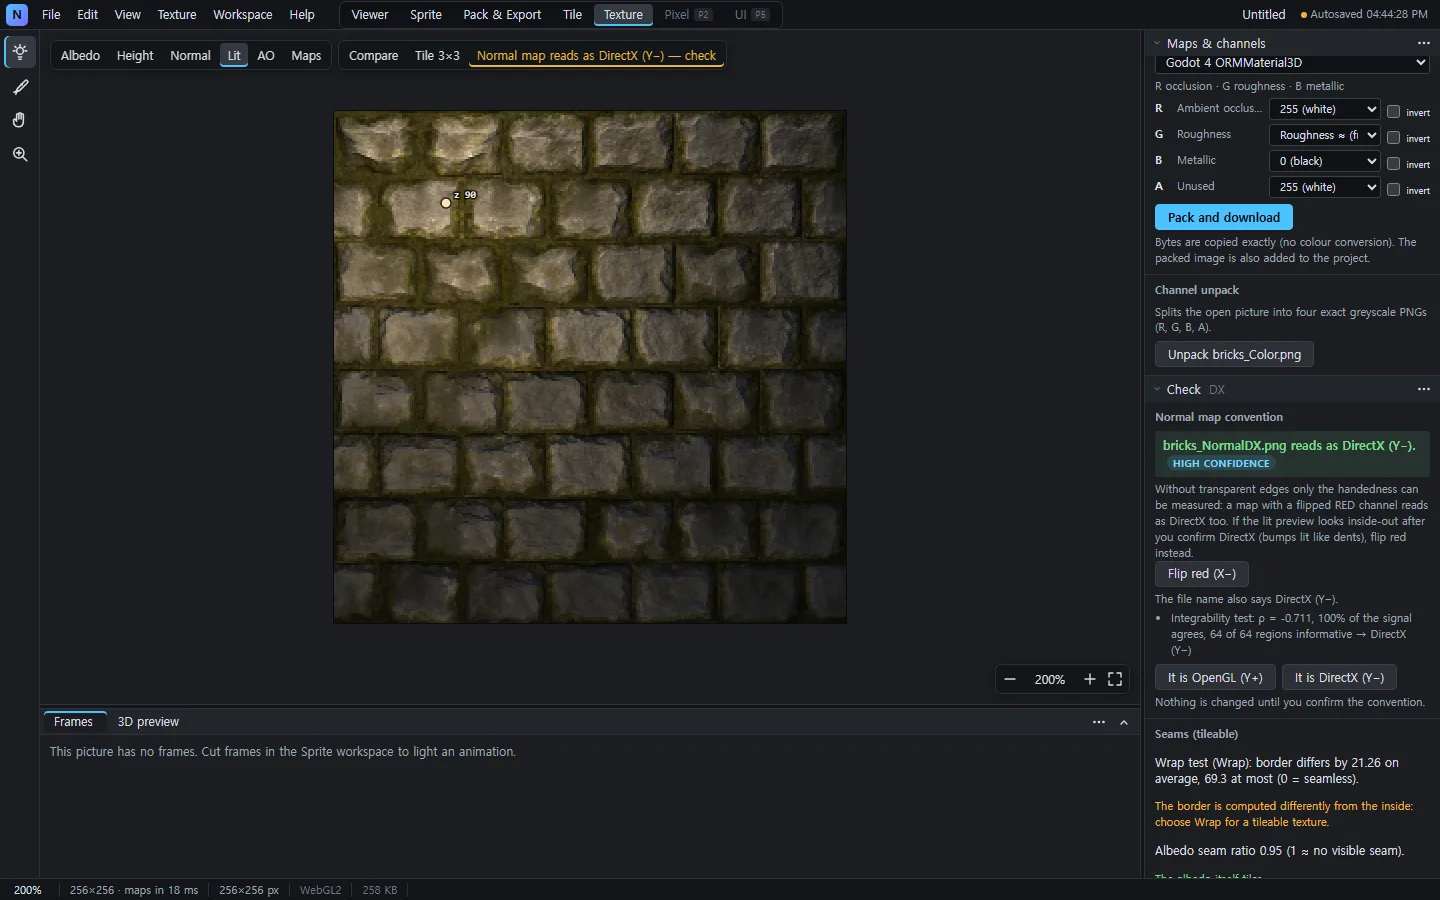The image size is (1440, 900).
Task: Open the Godot 4 ORMMaterial3D preset dropdown
Action: pos(1293,62)
